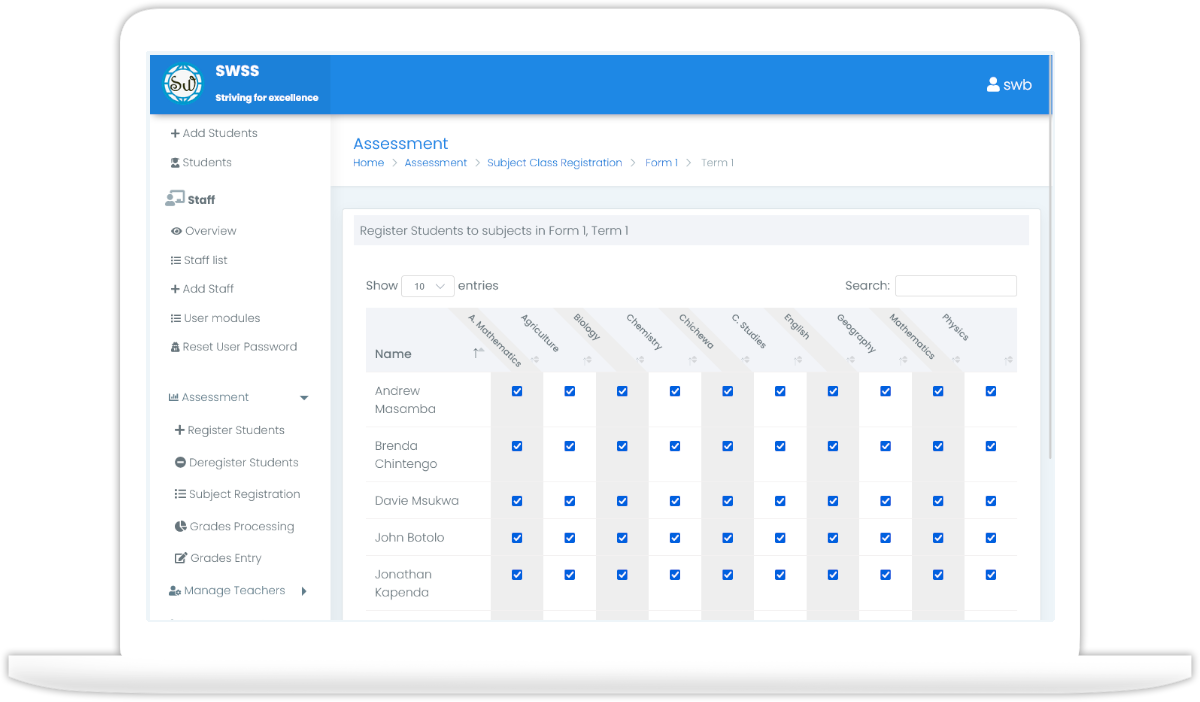Viewport: 1200px width, 702px height.
Task: Uncheck Physics for Brenda Chintengo
Action: [x=991, y=446]
